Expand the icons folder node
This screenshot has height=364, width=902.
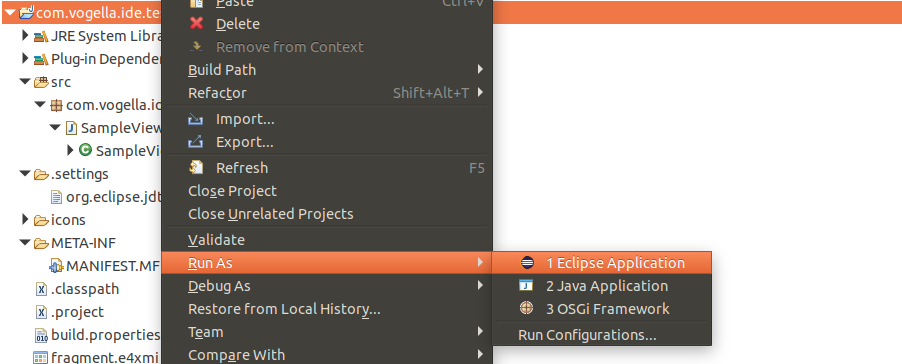click(25, 219)
